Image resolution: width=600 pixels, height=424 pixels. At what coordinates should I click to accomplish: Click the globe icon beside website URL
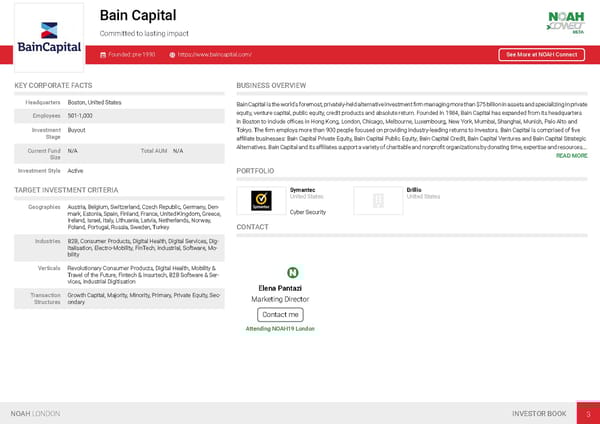click(172, 54)
